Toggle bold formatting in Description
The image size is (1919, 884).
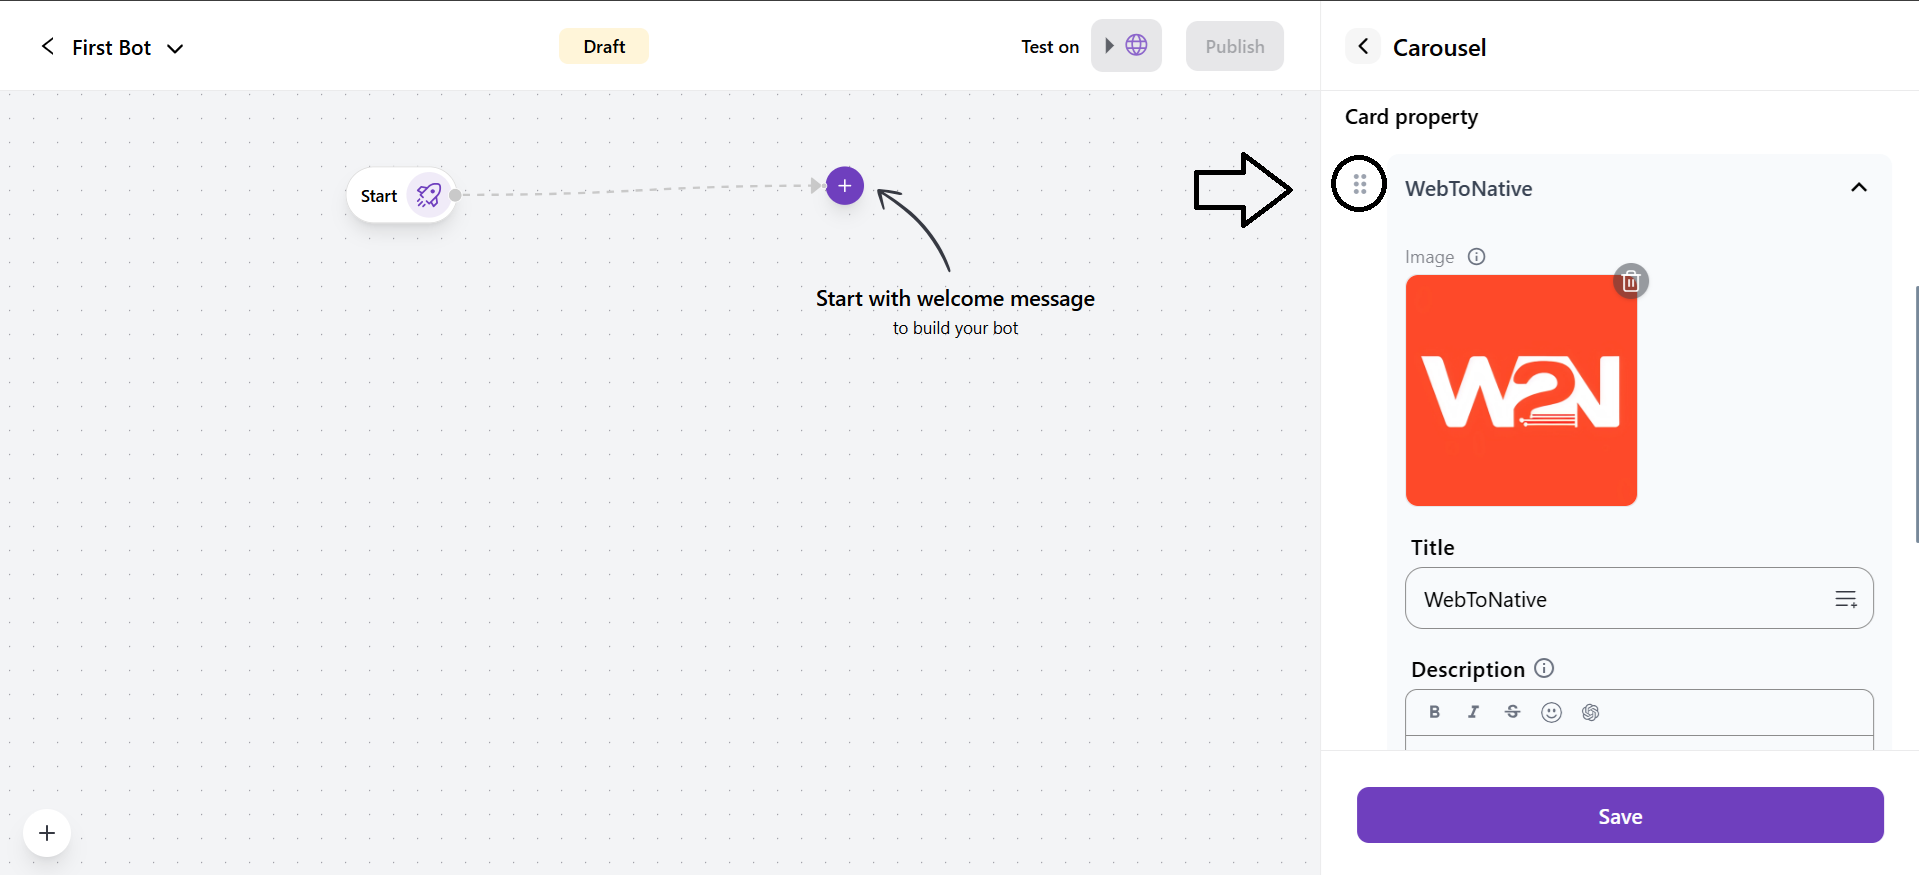(x=1434, y=712)
